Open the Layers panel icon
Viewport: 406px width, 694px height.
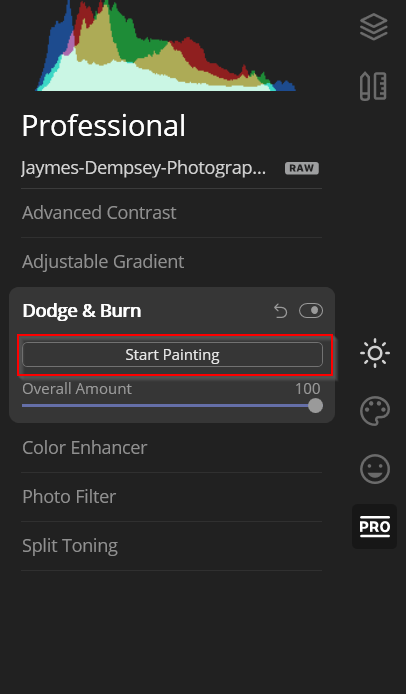[x=374, y=27]
